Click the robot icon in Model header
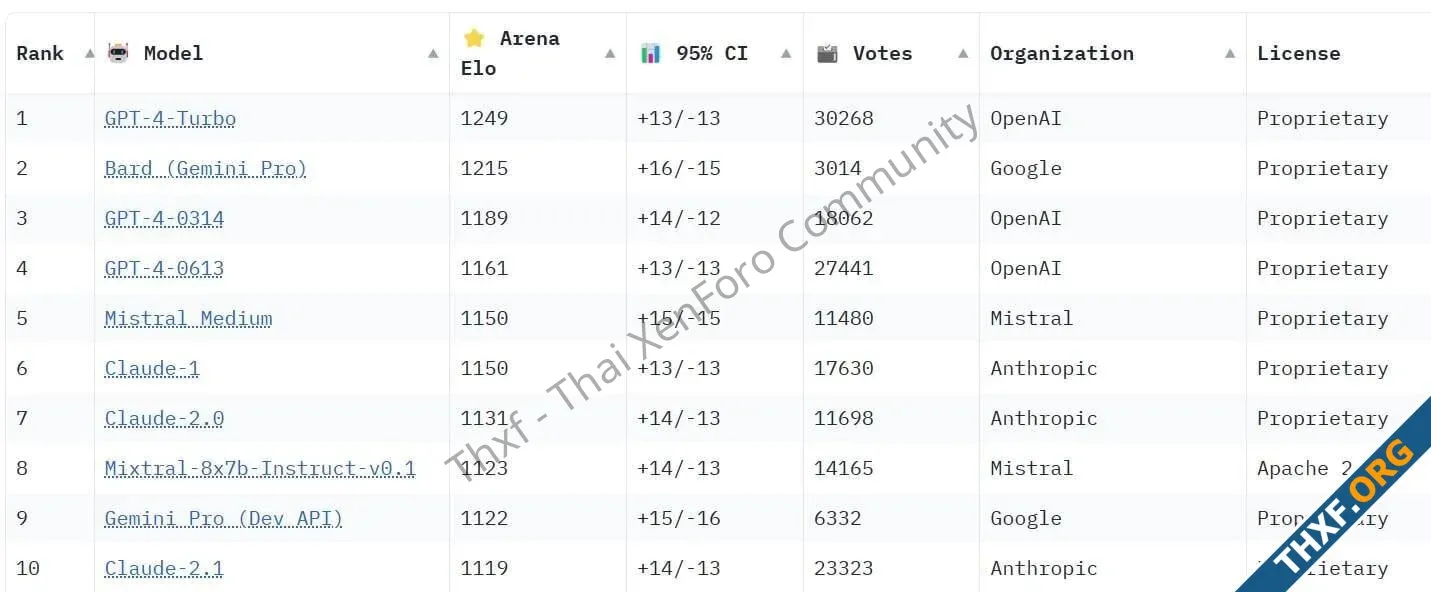The width and height of the screenshot is (1431, 592). pos(118,53)
